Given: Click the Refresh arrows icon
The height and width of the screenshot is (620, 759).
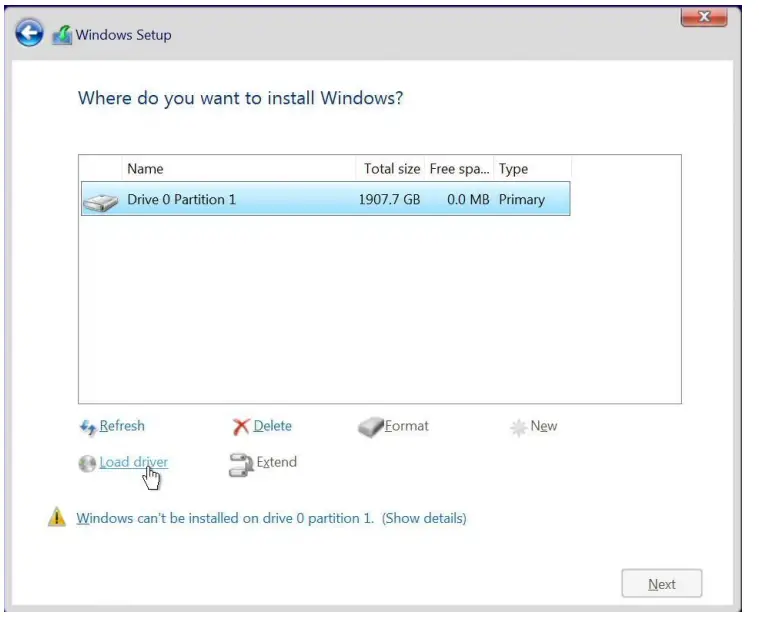Looking at the screenshot, I should (88, 427).
